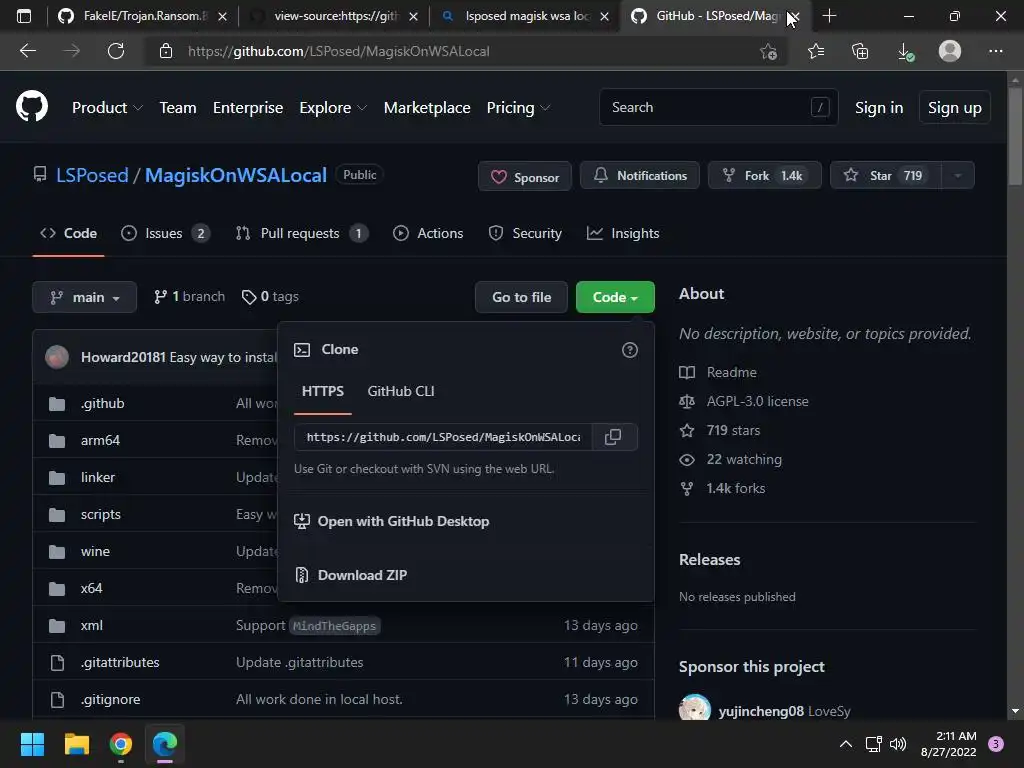The height and width of the screenshot is (768, 1024).
Task: Open Edge settings and more menu
Action: coord(995,51)
